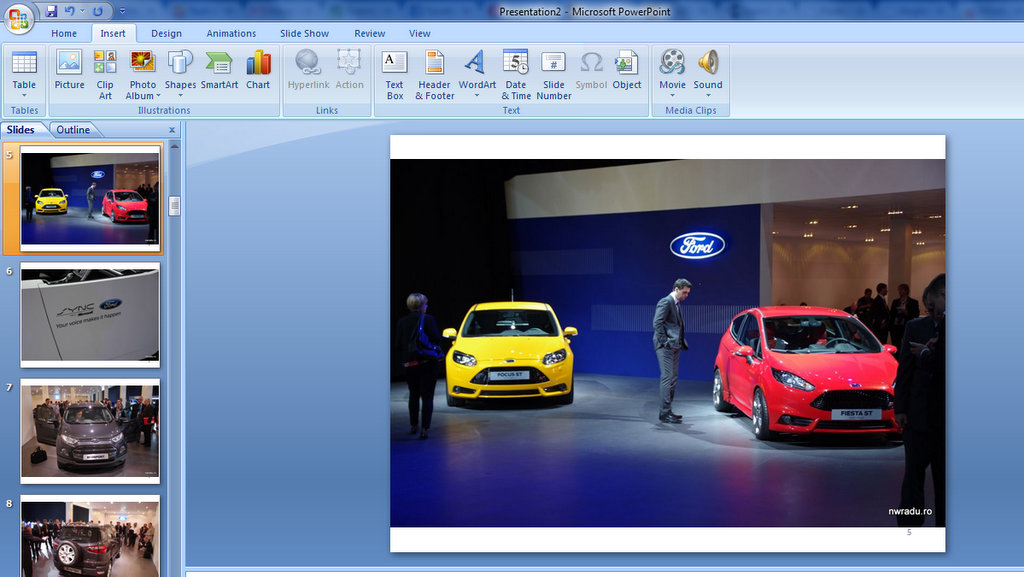Viewport: 1024px width, 577px height.
Task: Expand the Shapes dropdown arrow
Action: click(x=180, y=96)
